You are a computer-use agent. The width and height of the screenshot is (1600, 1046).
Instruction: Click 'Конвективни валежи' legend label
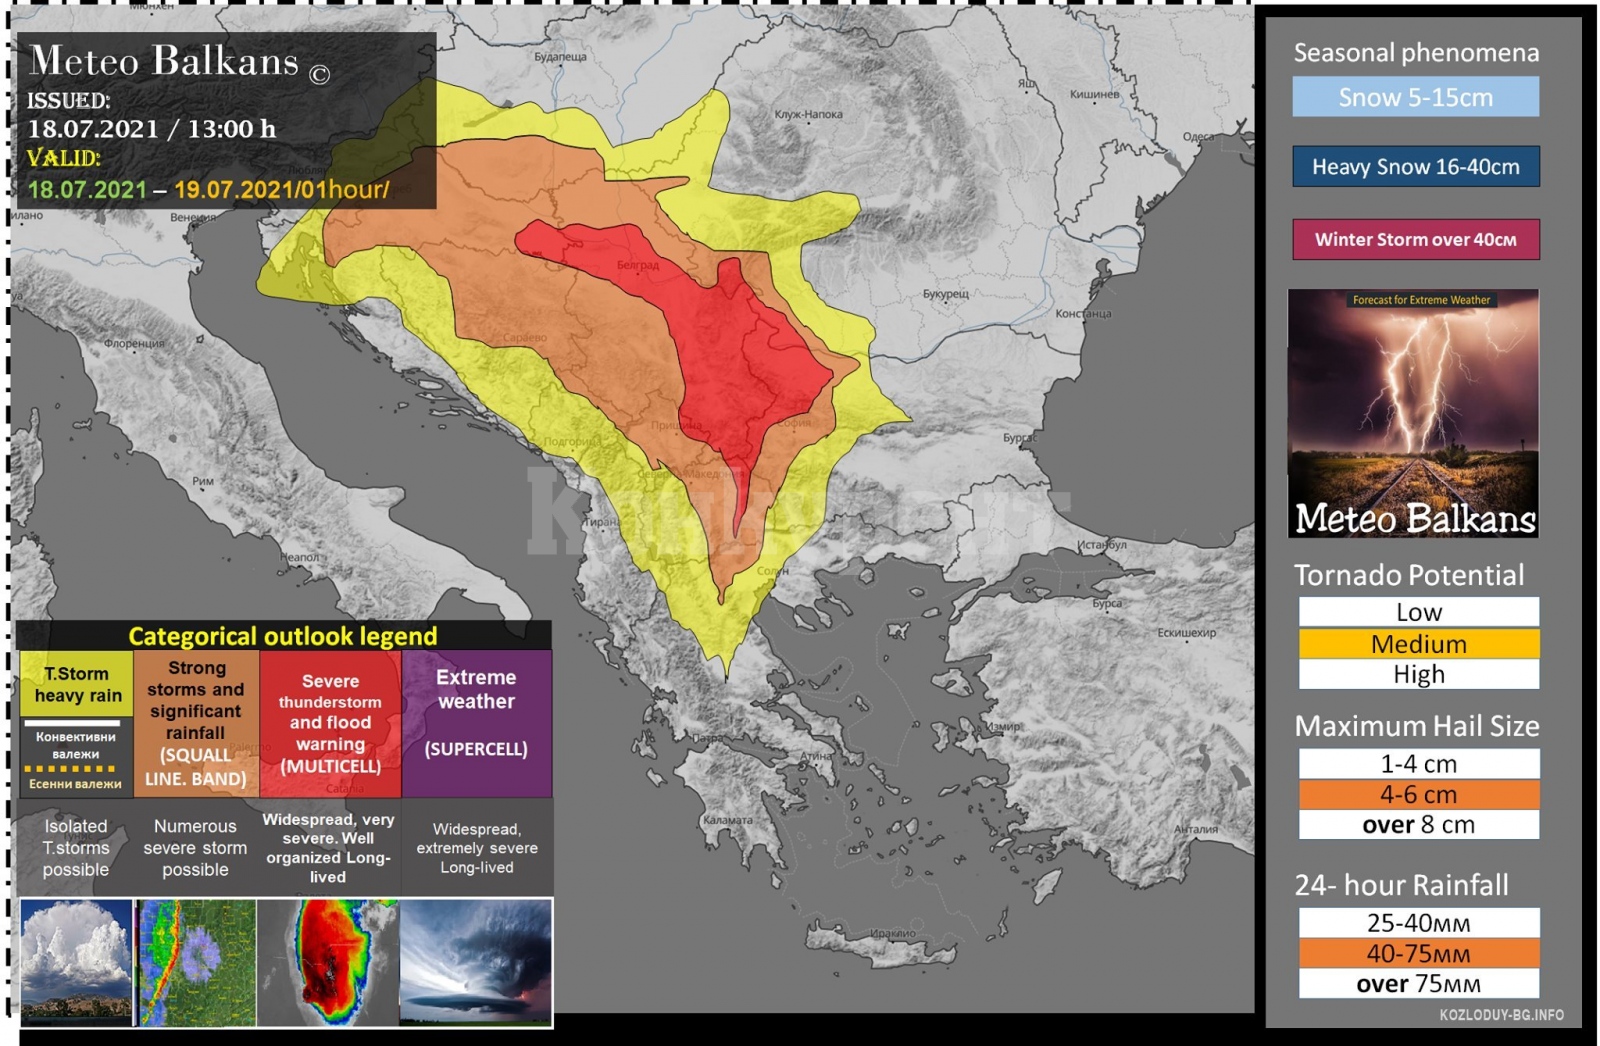76,745
